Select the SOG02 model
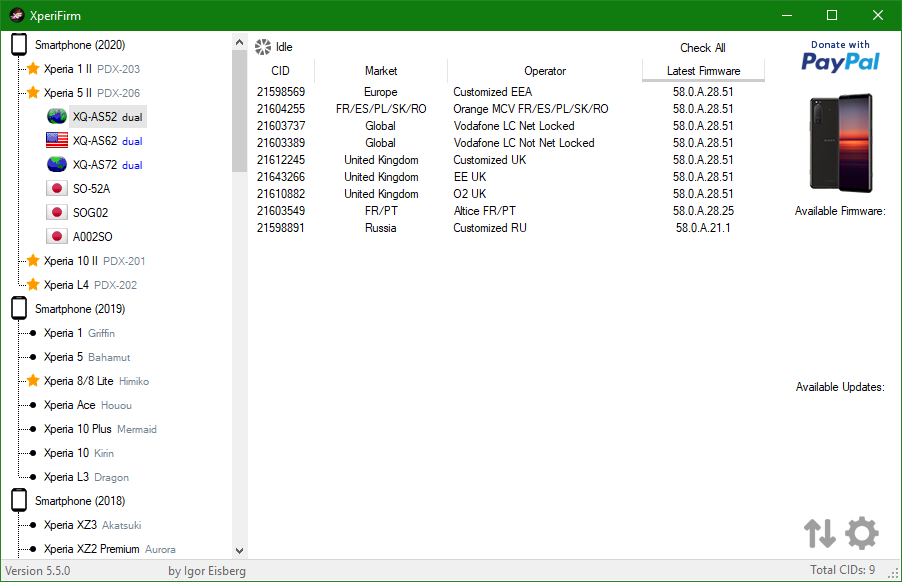Viewport: 902px width, 582px height. point(90,213)
